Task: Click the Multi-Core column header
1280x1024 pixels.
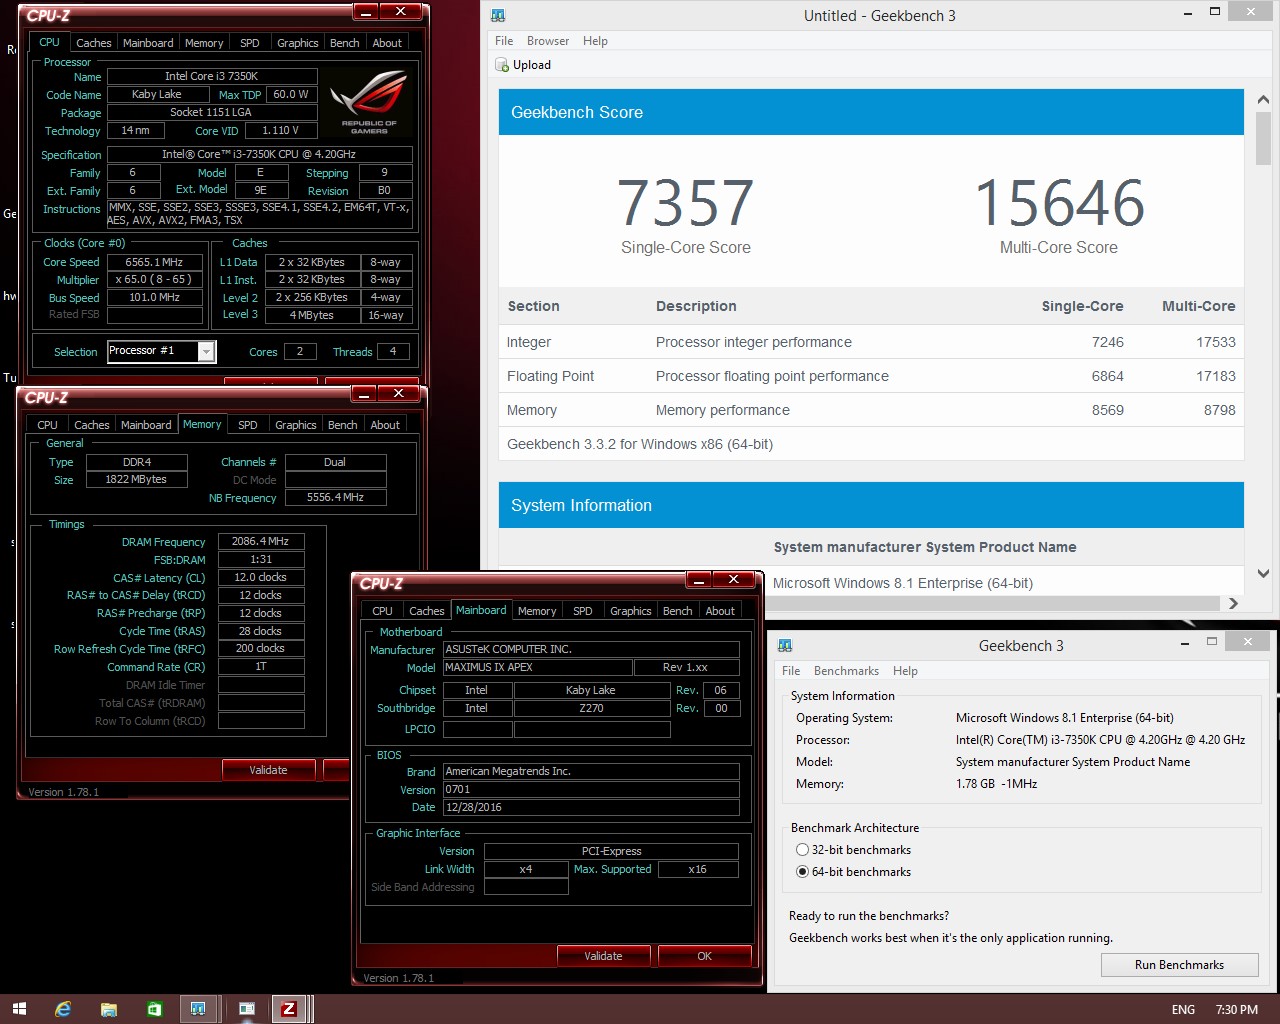Action: [1198, 306]
